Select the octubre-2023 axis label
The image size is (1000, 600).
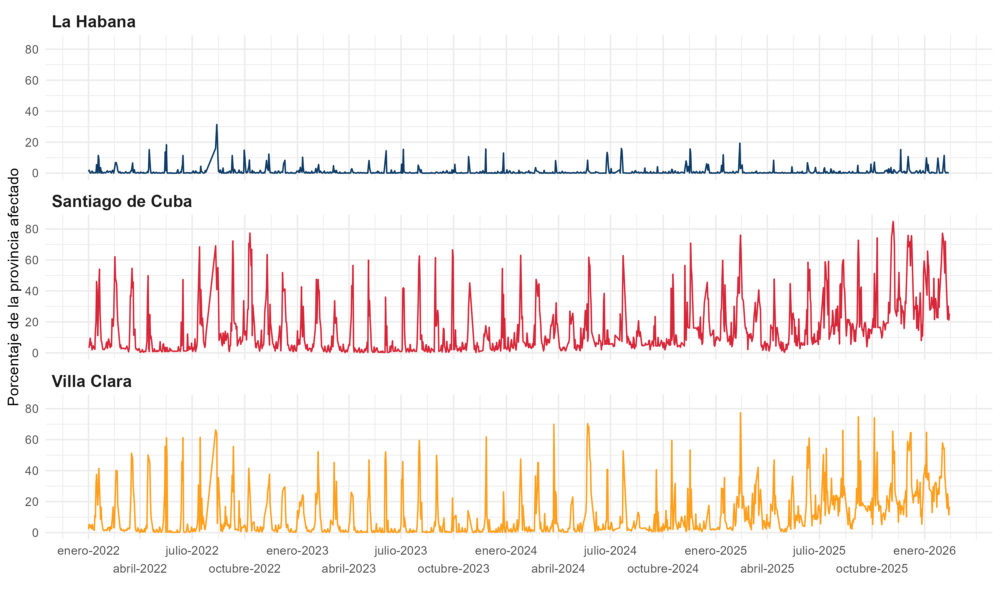453,568
